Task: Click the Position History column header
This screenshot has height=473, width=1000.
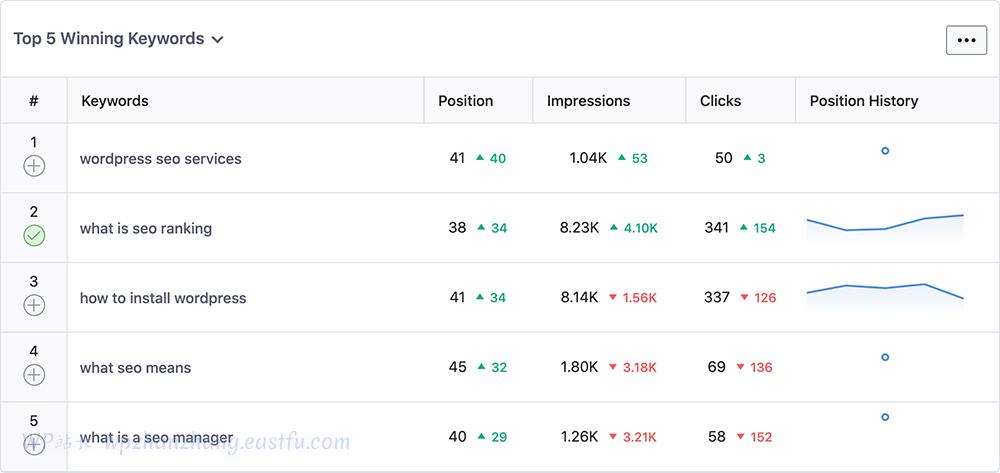Action: [x=864, y=101]
